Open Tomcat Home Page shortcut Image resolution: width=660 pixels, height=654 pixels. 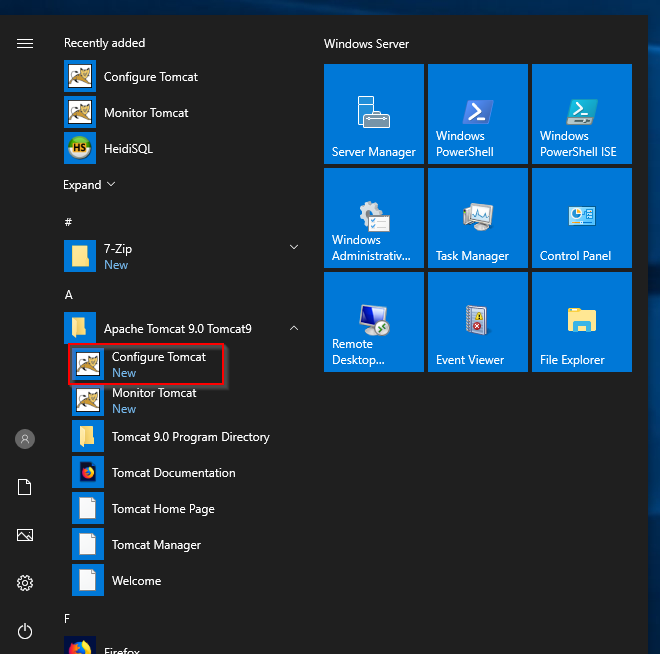click(x=185, y=508)
